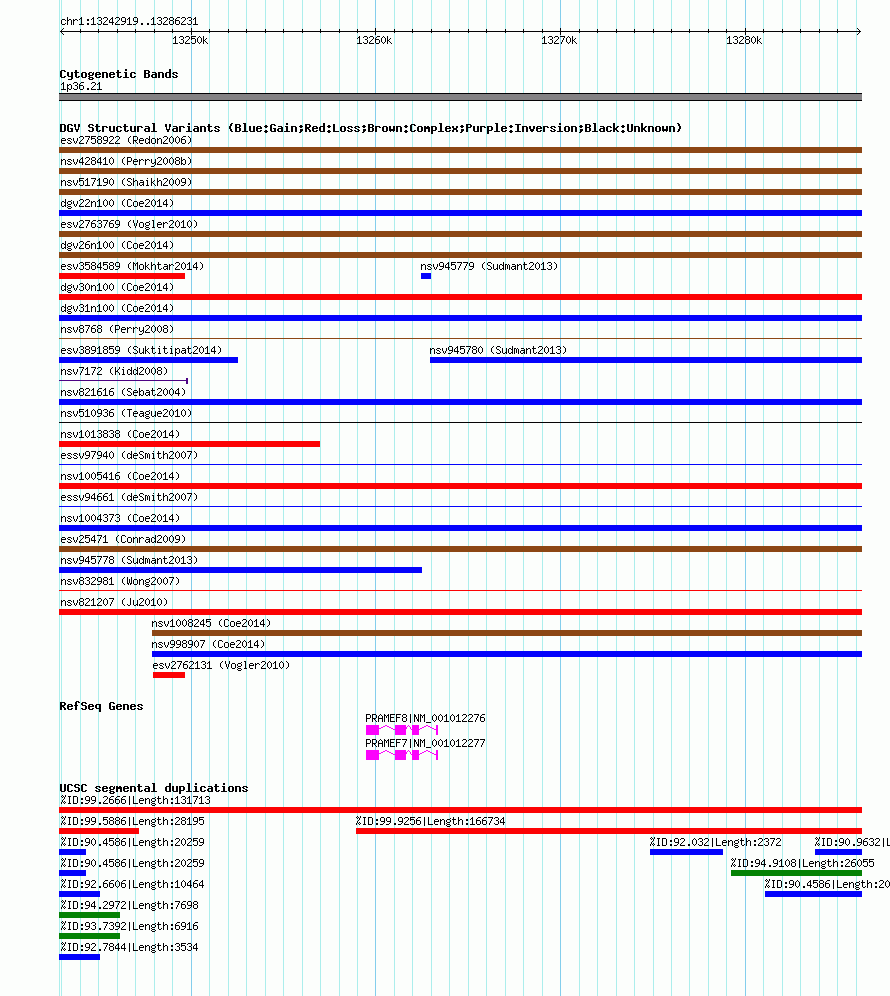Viewport: 890px width, 996px height.
Task: Click the 1p36.21 band label
Action: pyautogui.click(x=81, y=86)
